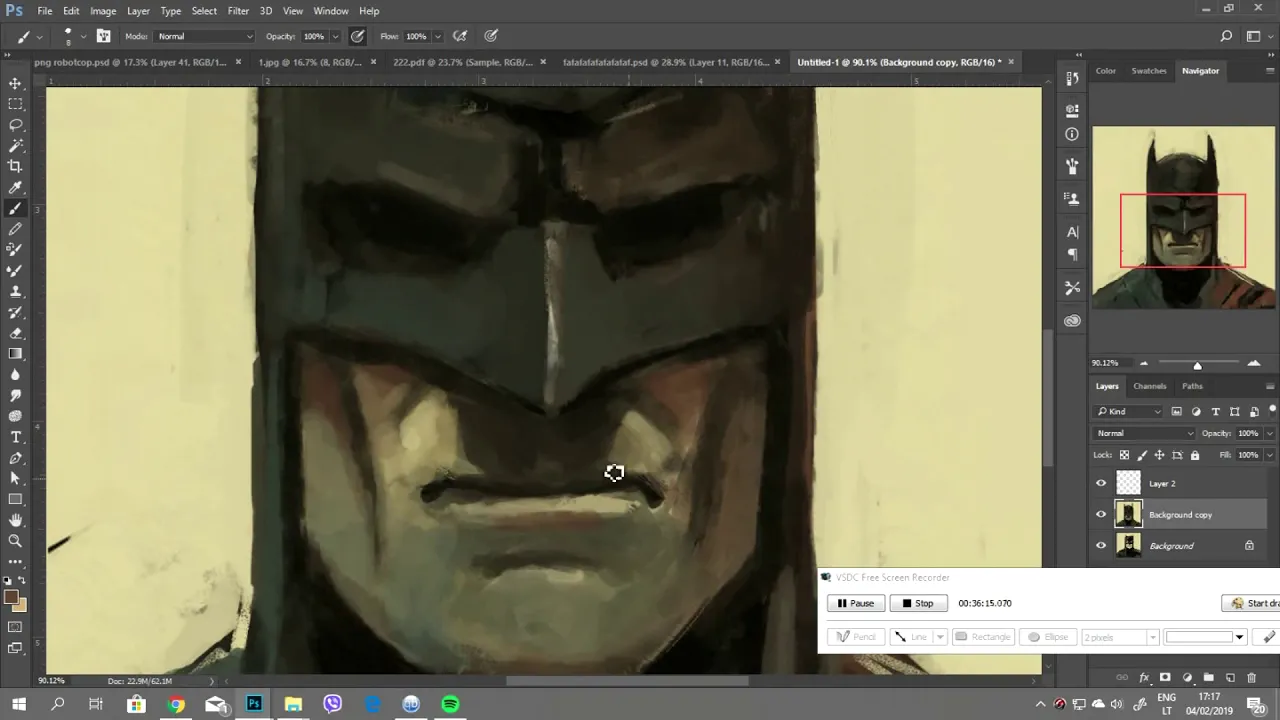Select the Eyedropper tool
This screenshot has width=1280, height=720.
(x=15, y=188)
